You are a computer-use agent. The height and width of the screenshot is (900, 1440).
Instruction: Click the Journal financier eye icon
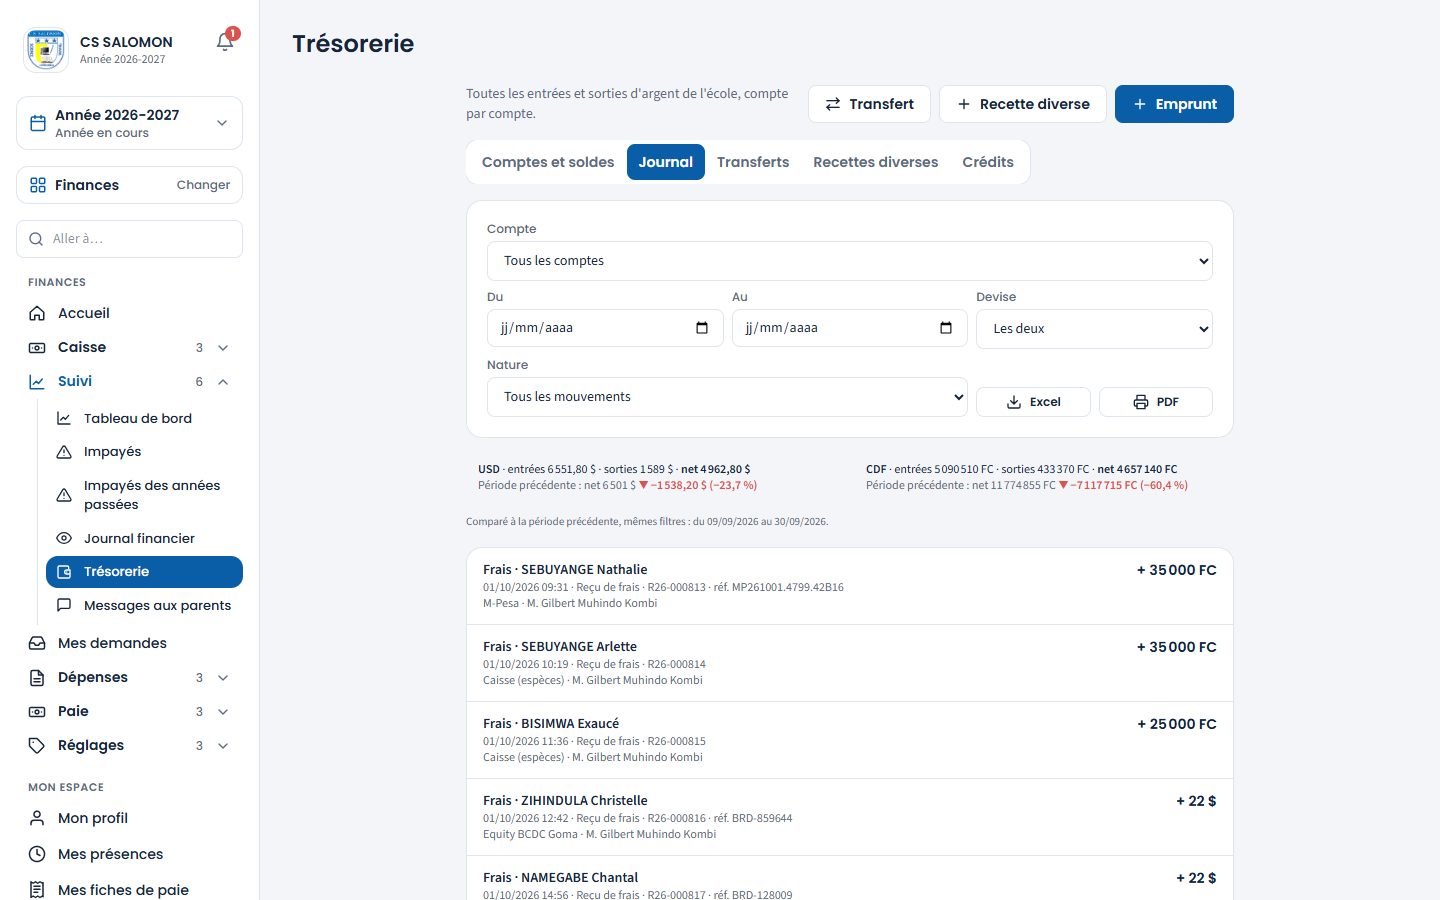tap(64, 538)
